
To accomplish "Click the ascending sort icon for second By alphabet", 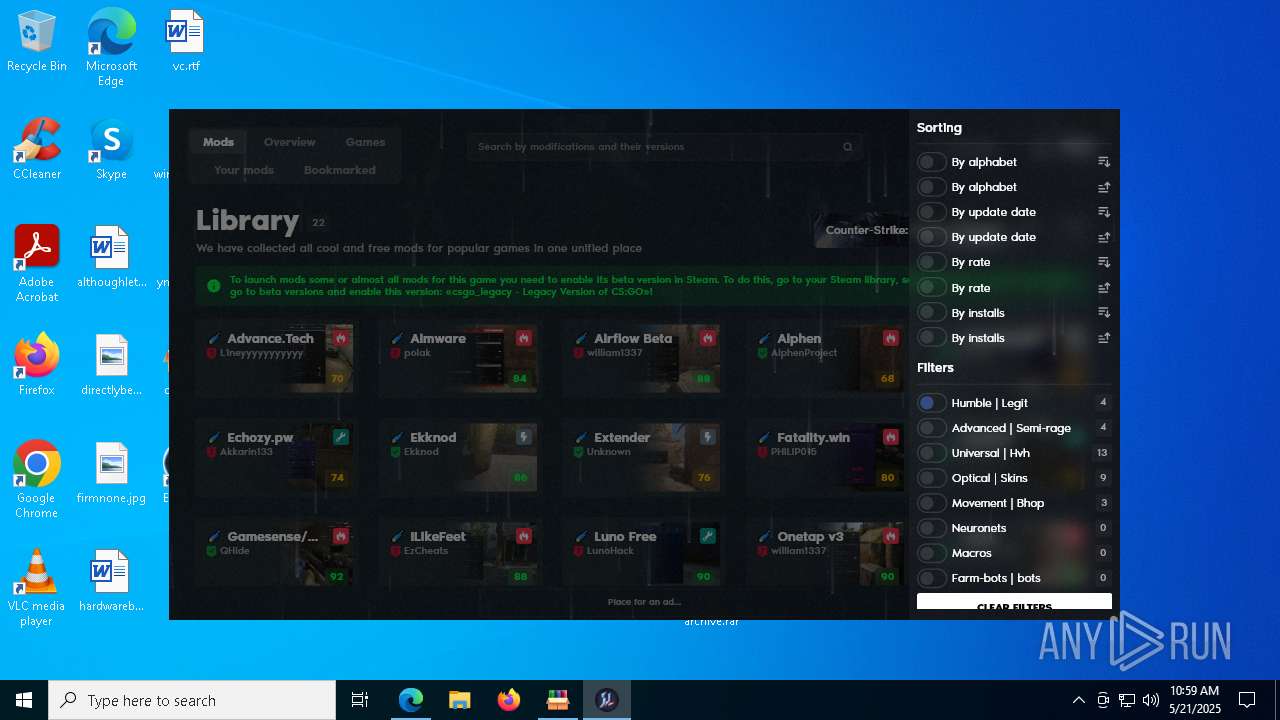I will 1104,187.
